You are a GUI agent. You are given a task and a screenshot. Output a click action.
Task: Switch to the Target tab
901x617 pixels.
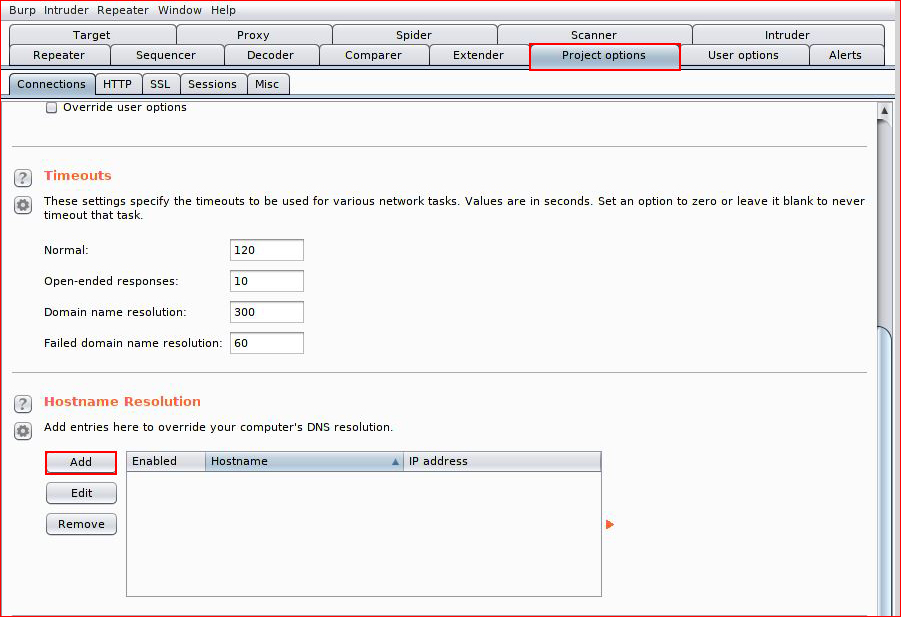(92, 34)
